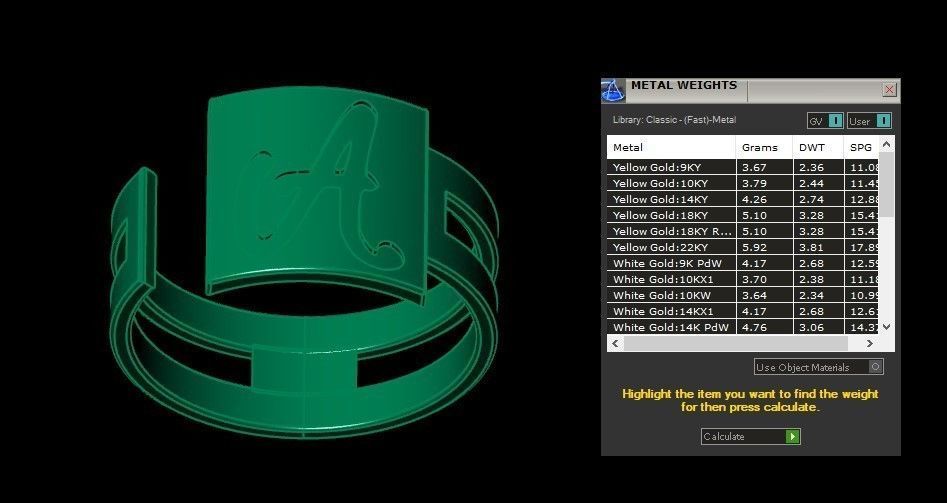Click the 2.36 DWT value
This screenshot has height=503, width=947.
click(811, 167)
